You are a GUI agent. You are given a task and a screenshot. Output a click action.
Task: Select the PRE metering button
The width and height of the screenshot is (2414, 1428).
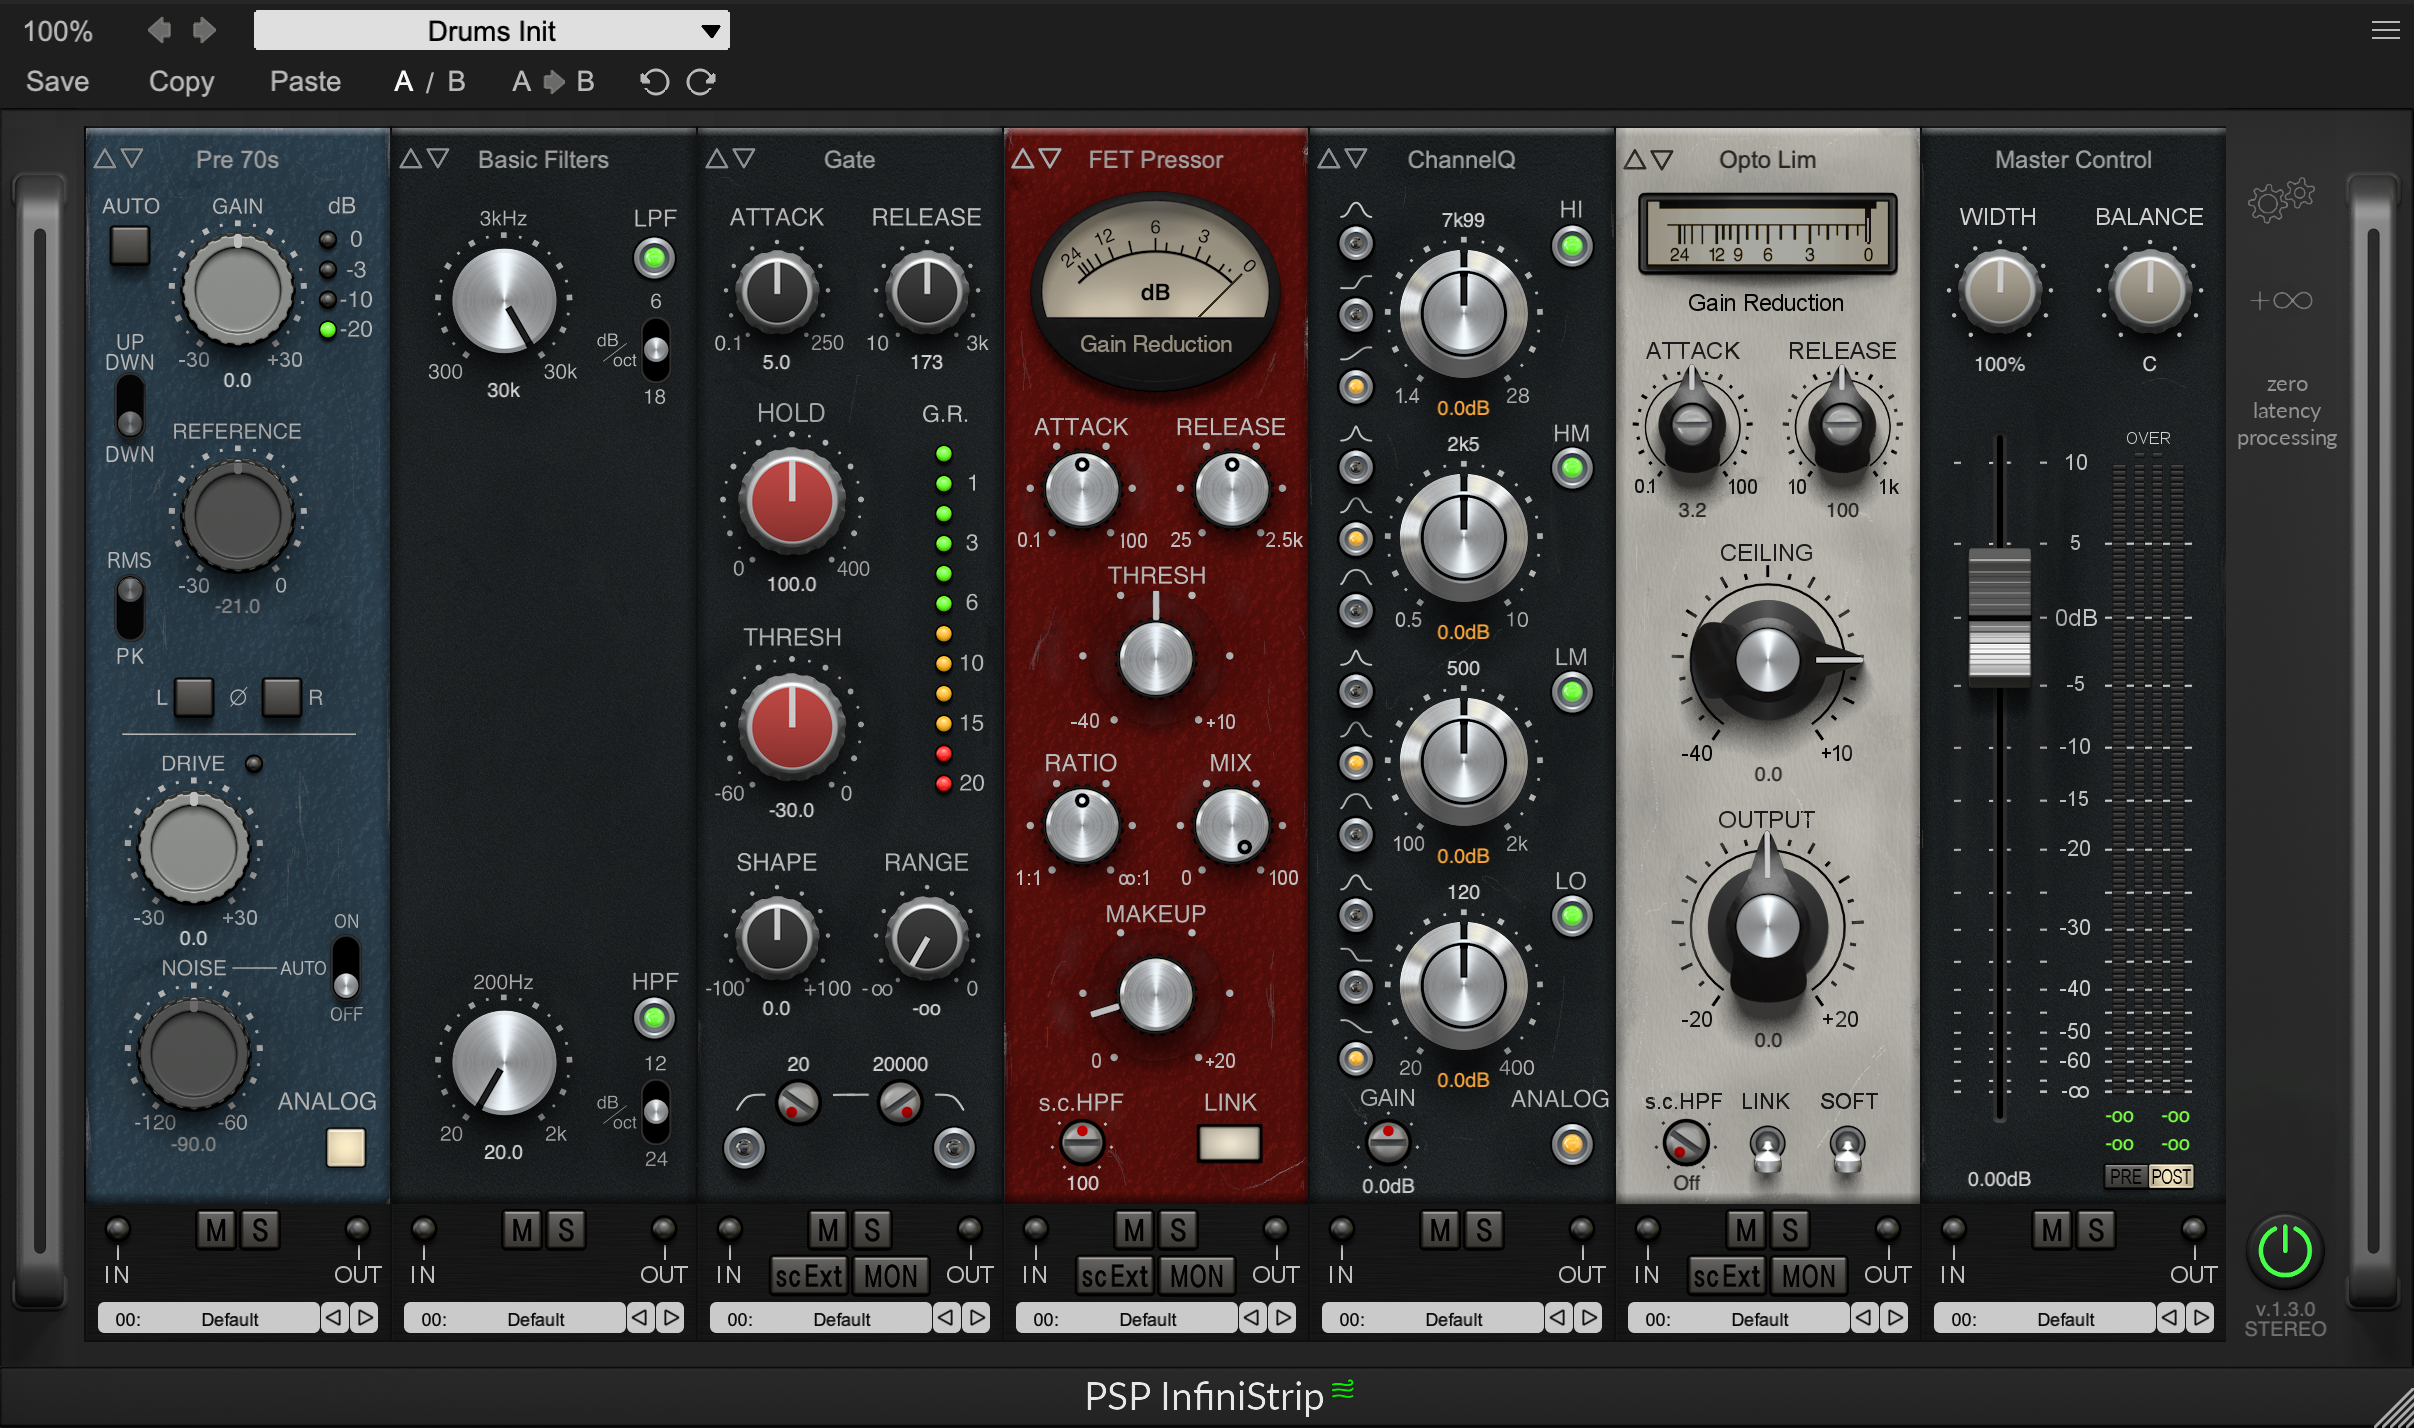click(2125, 1177)
